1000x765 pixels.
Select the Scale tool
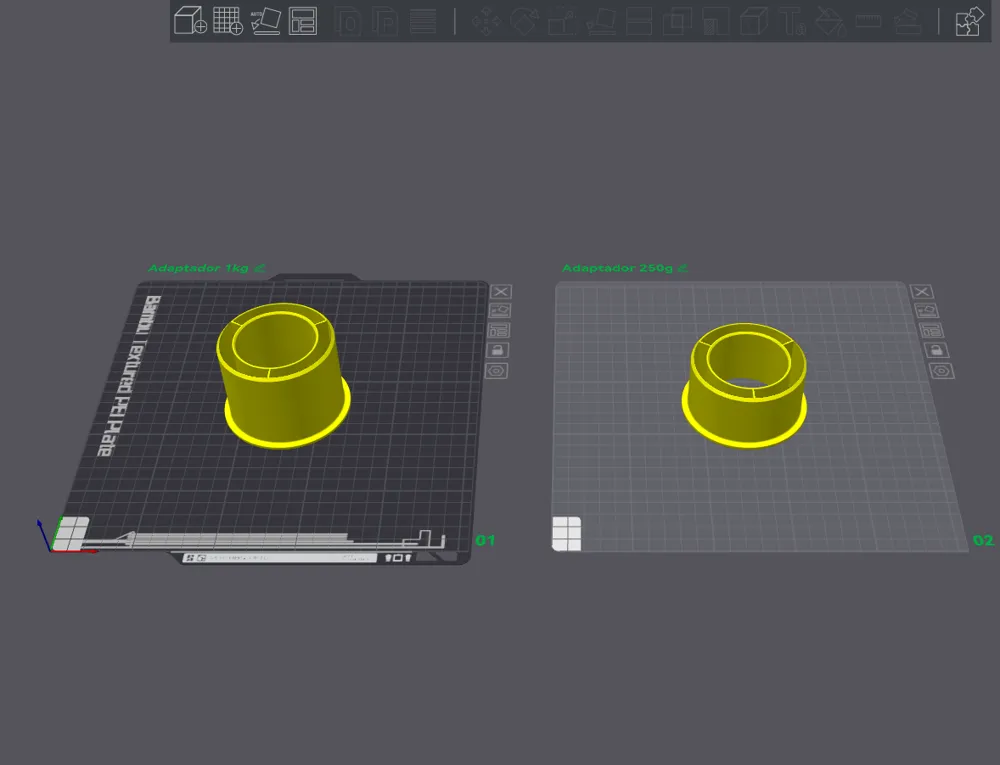tap(562, 20)
